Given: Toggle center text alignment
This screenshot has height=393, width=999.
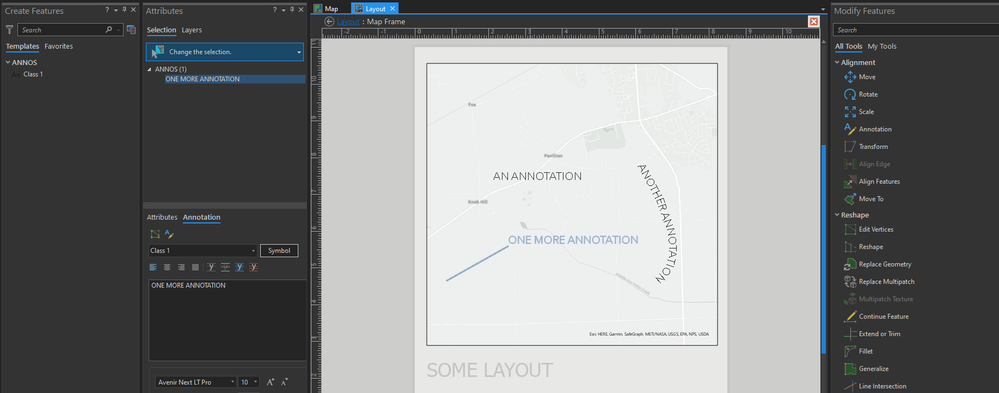Looking at the screenshot, I should coord(167,267).
